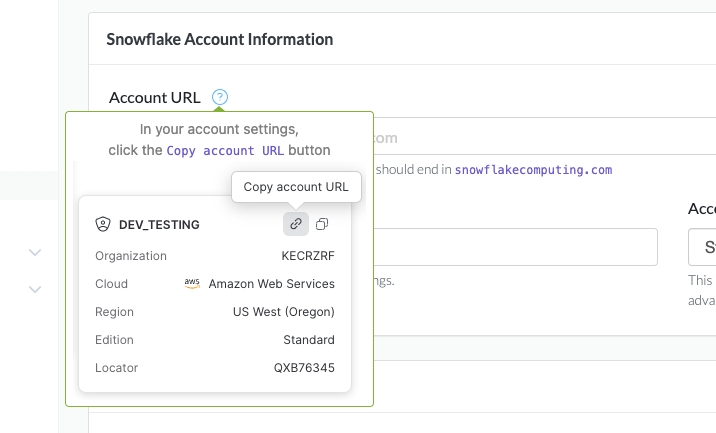The height and width of the screenshot is (433, 716).
Task: Click the Snowflake Account Information heading
Action: (220, 39)
